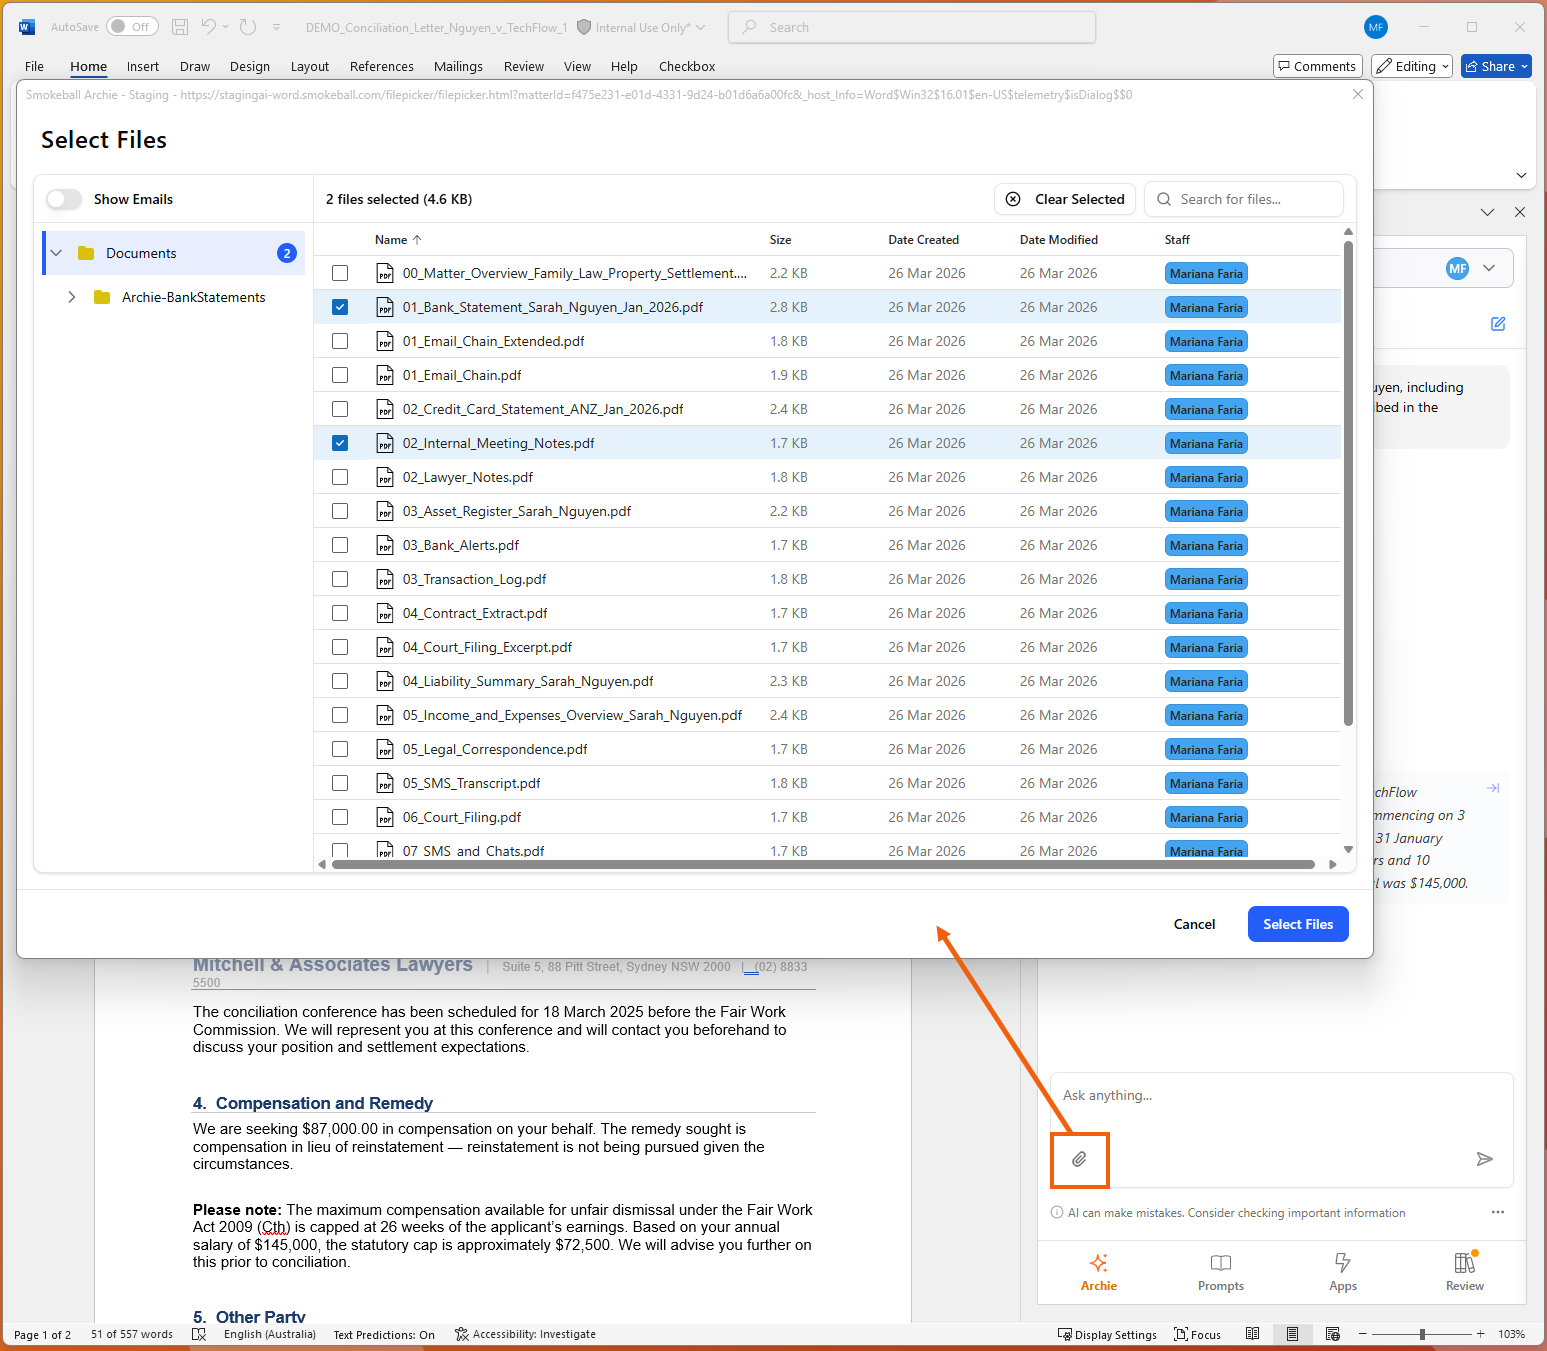Expand the Archie-BankStatements folder
The width and height of the screenshot is (1547, 1351).
coord(72,297)
